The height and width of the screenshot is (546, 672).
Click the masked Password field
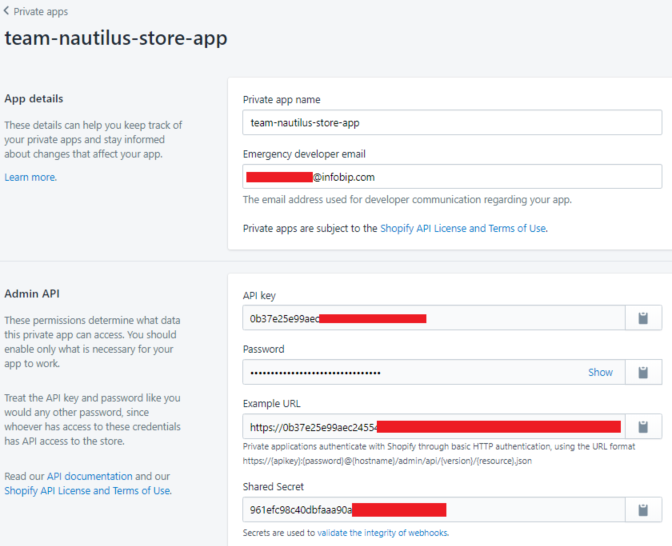pos(410,372)
